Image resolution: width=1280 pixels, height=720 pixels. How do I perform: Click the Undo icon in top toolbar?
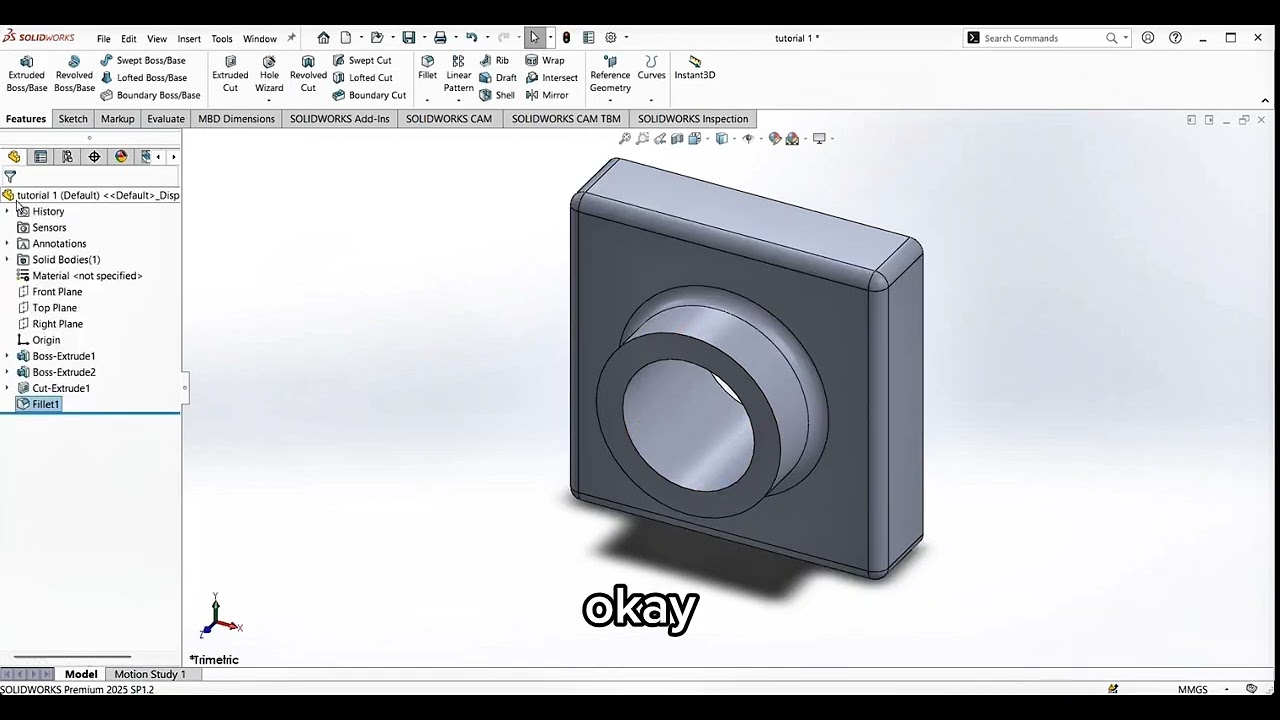coord(471,38)
